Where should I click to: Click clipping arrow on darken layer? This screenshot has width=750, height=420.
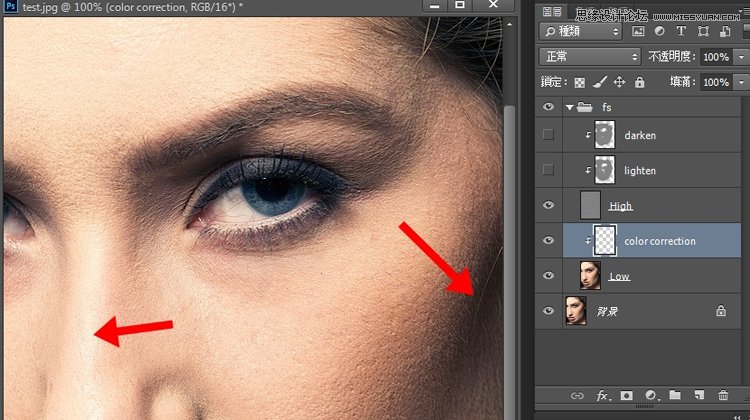coord(588,135)
